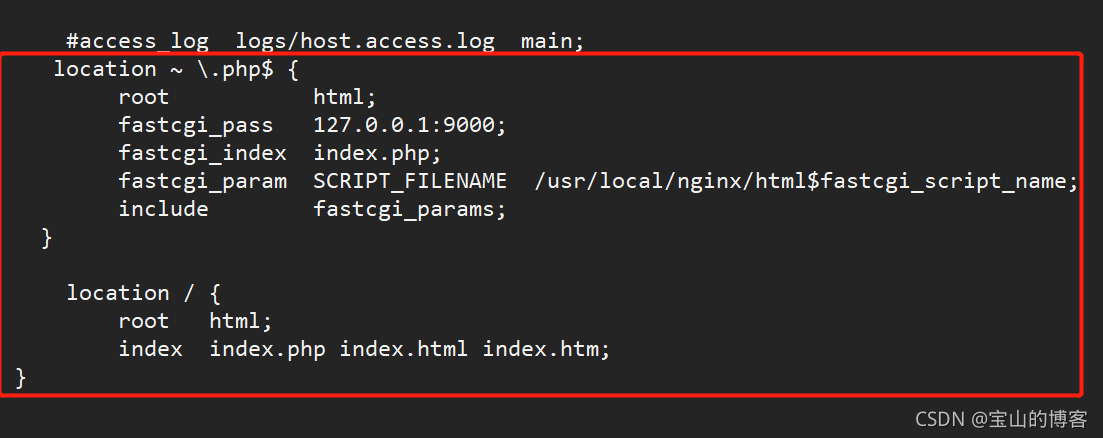Click the html; value in second root line

(241, 321)
